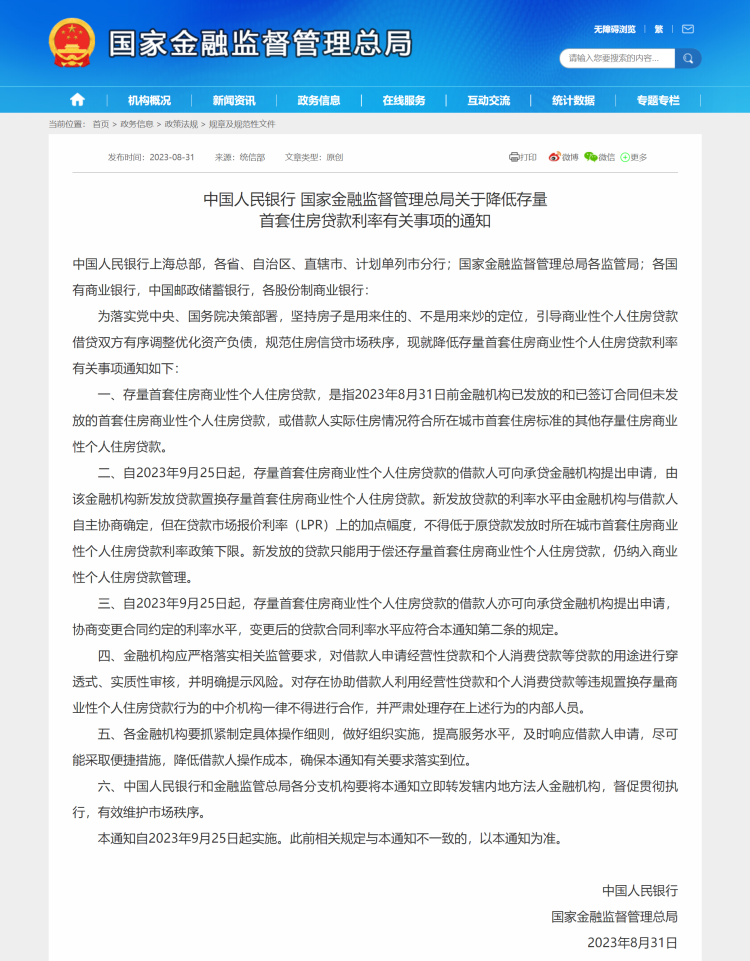The width and height of the screenshot is (750, 961).
Task: Follow the 政策法规 breadcrumb link
Action: 181,124
